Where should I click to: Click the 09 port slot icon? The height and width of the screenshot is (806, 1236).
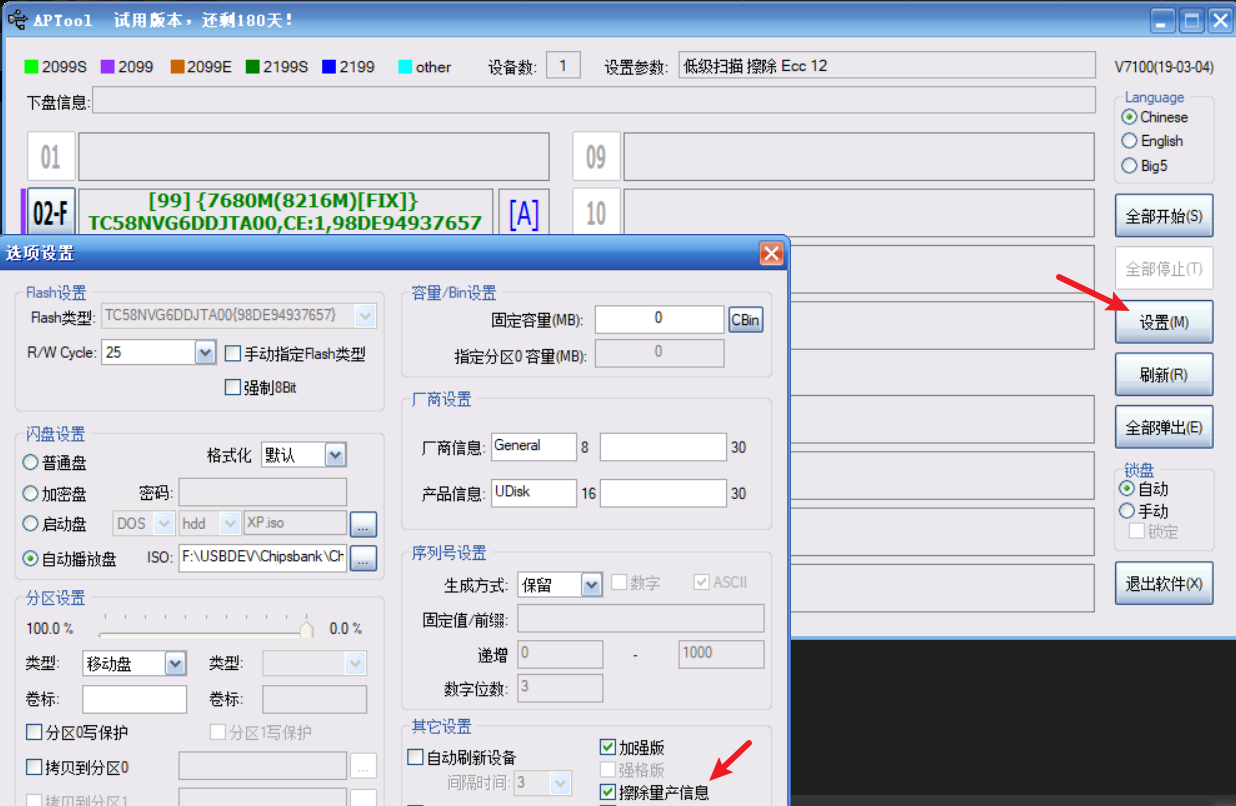[596, 157]
